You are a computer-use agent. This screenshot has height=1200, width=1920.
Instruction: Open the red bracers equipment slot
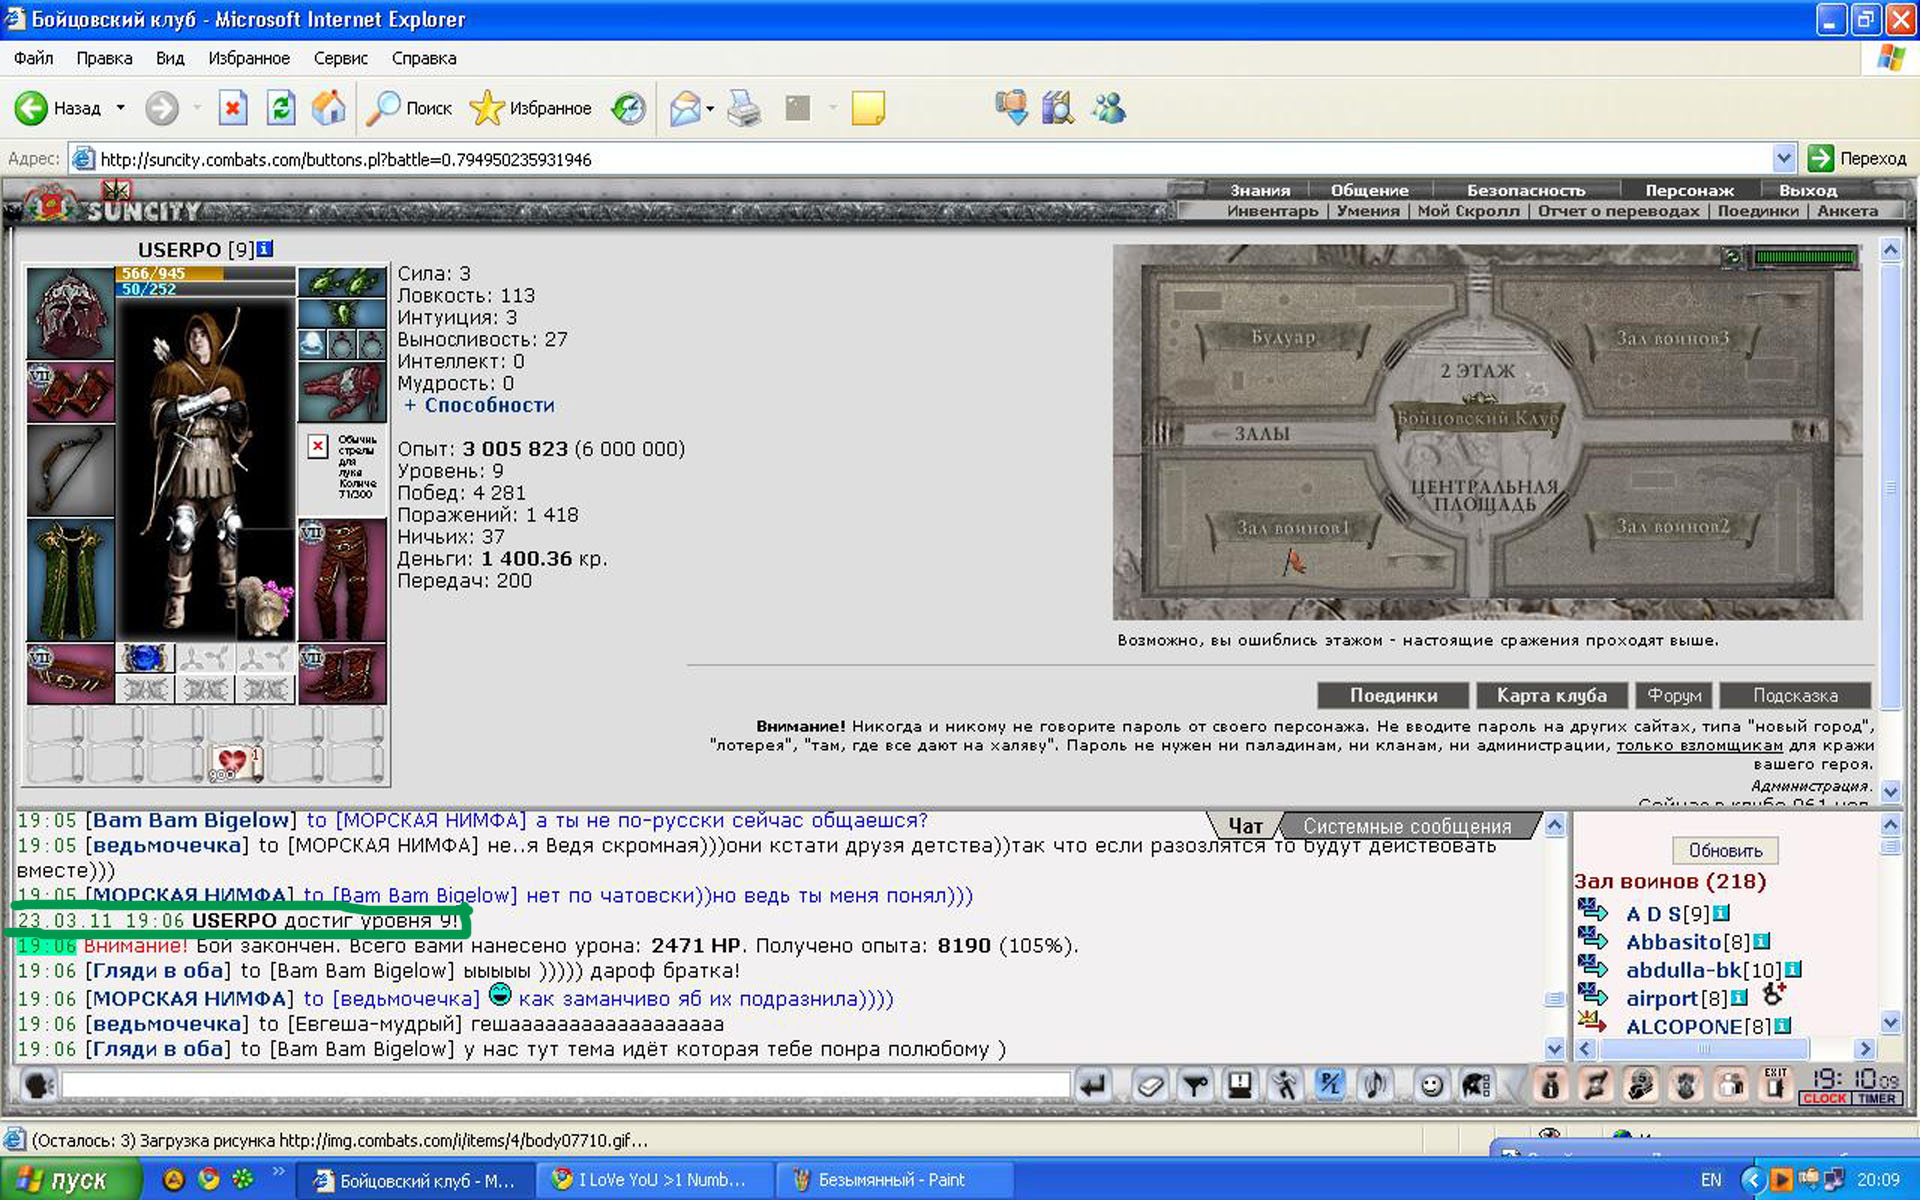click(x=70, y=391)
